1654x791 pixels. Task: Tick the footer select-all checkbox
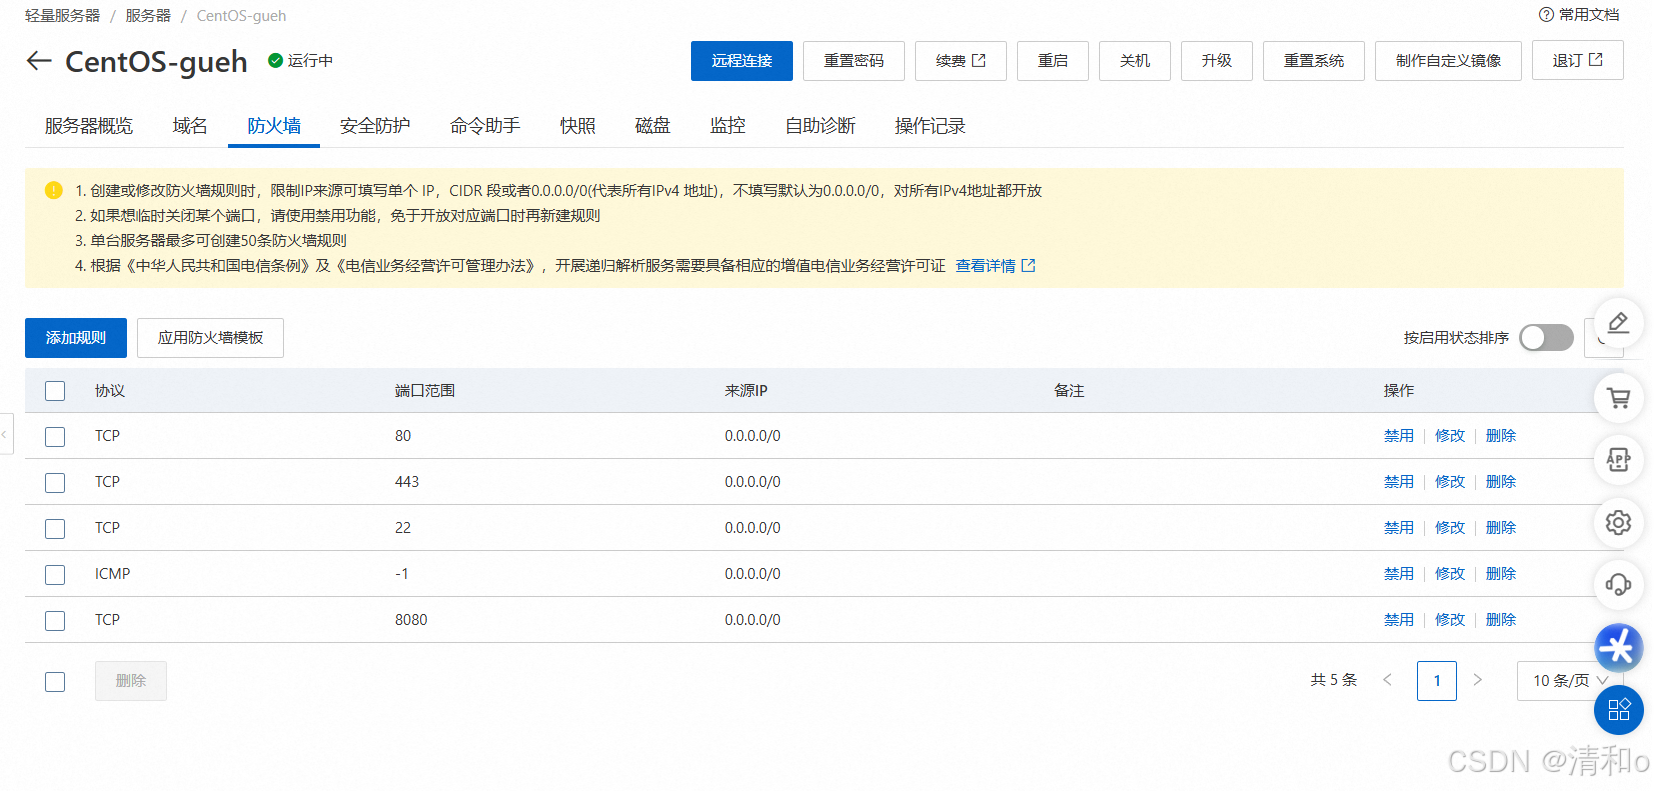click(x=55, y=682)
